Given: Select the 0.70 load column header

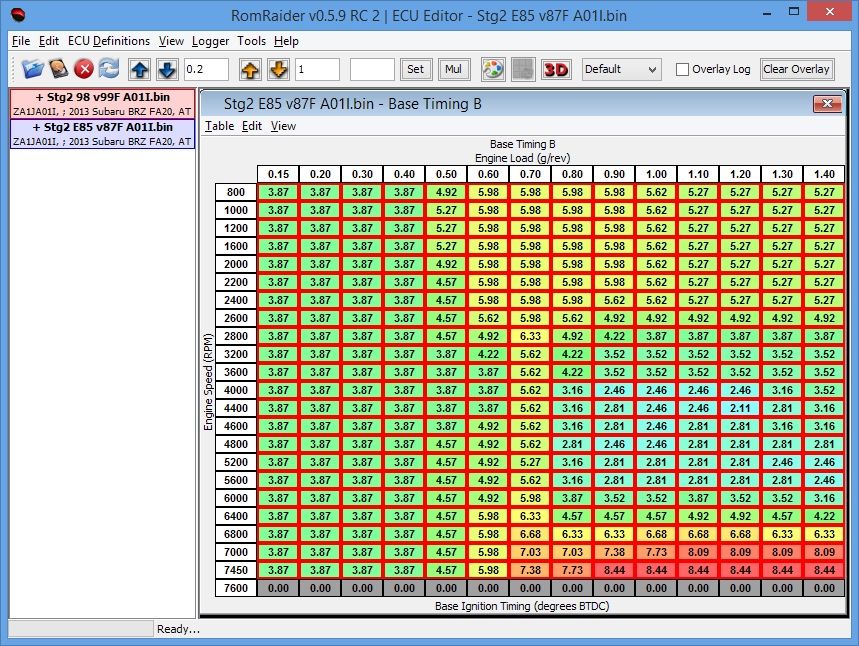Looking at the screenshot, I should coord(530,174).
